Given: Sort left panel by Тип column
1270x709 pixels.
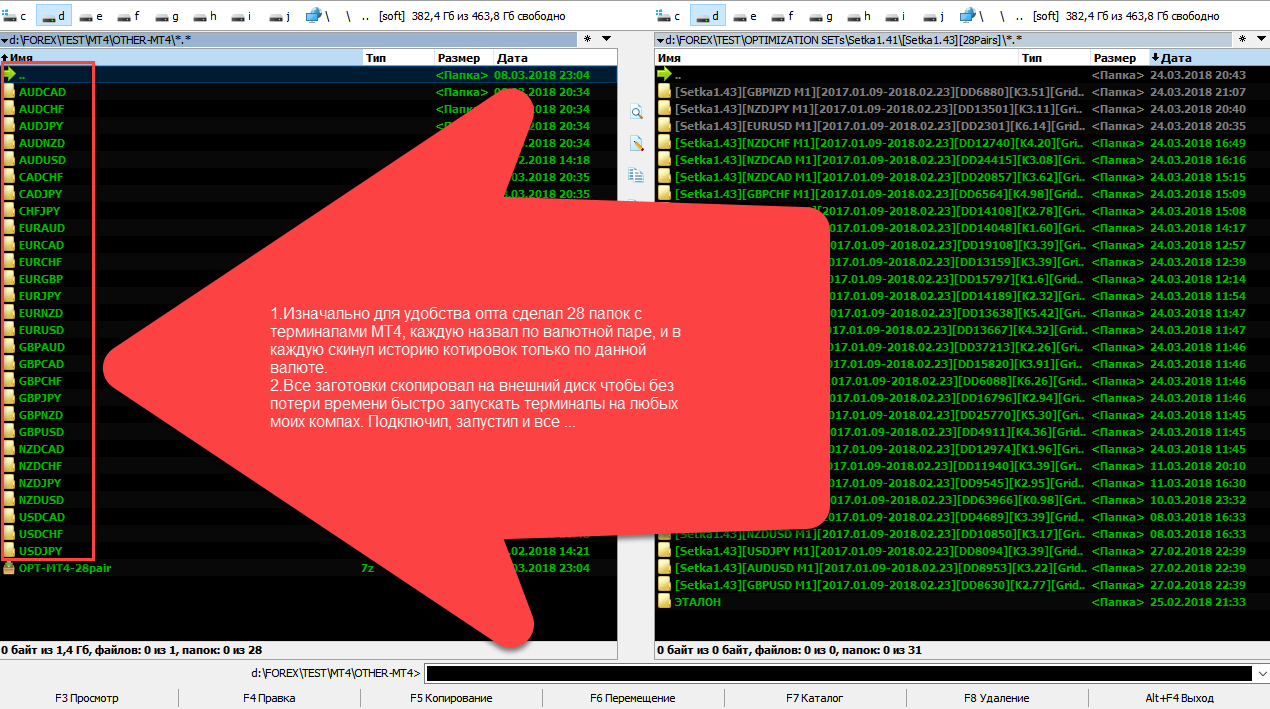Looking at the screenshot, I should (398, 58).
